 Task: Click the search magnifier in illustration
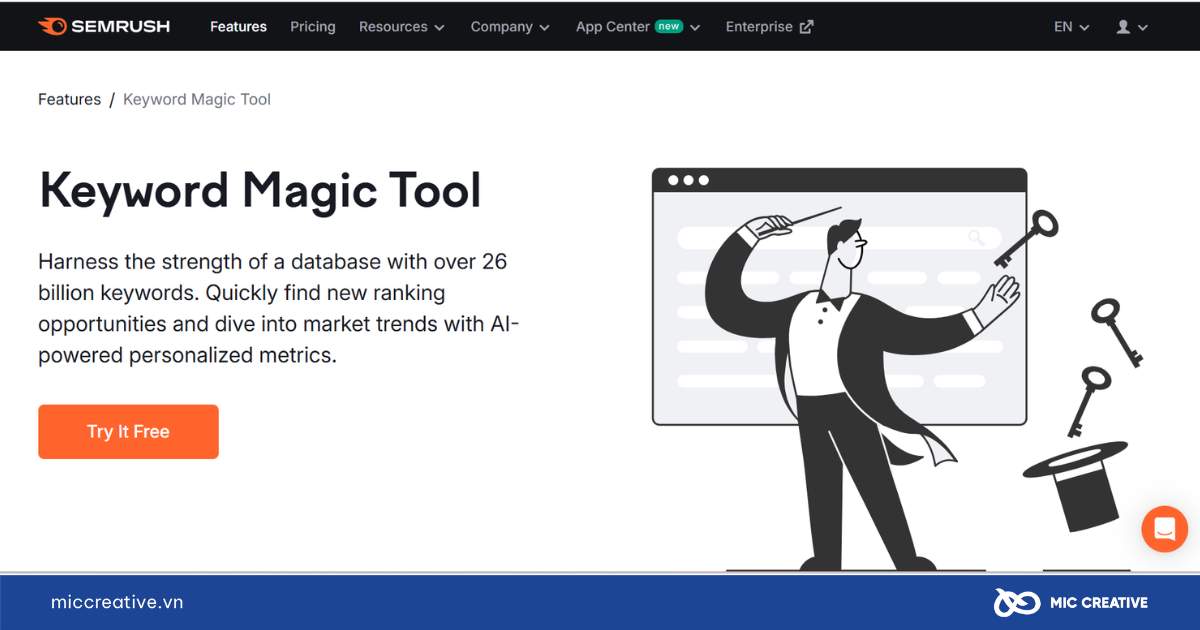click(976, 238)
